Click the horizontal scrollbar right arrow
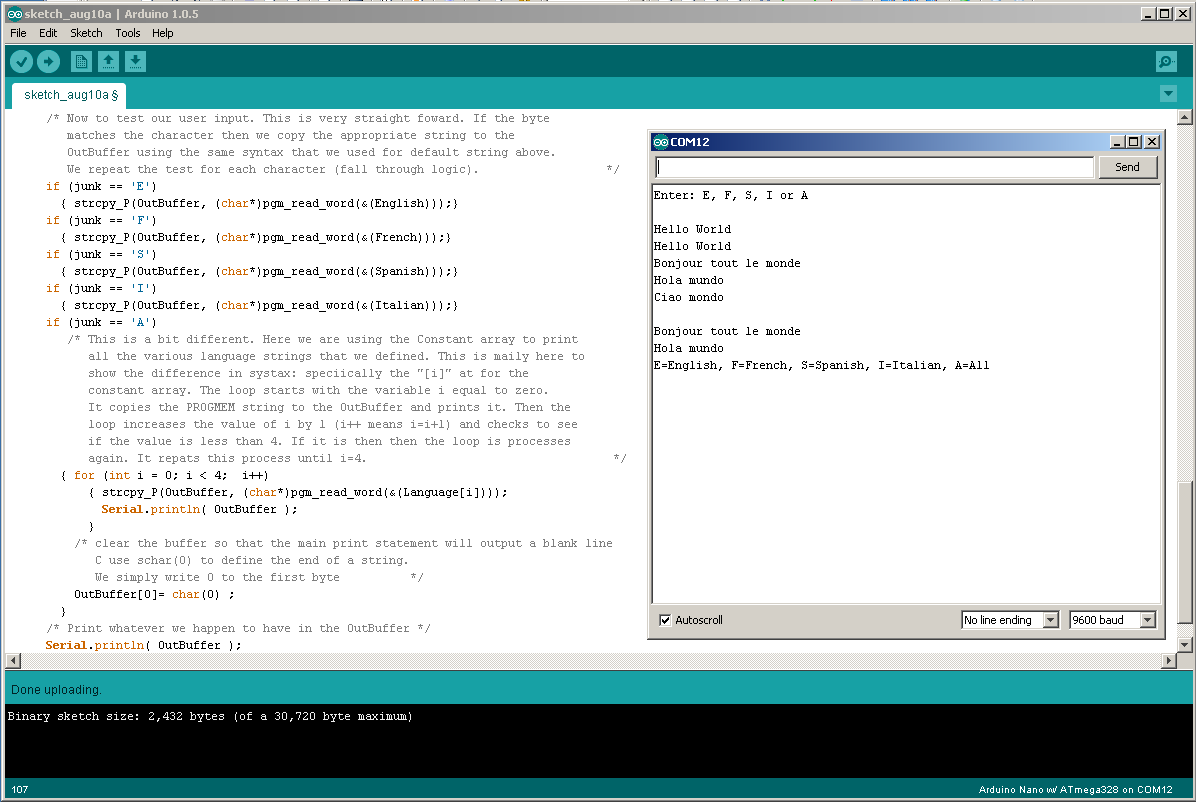 point(1169,661)
